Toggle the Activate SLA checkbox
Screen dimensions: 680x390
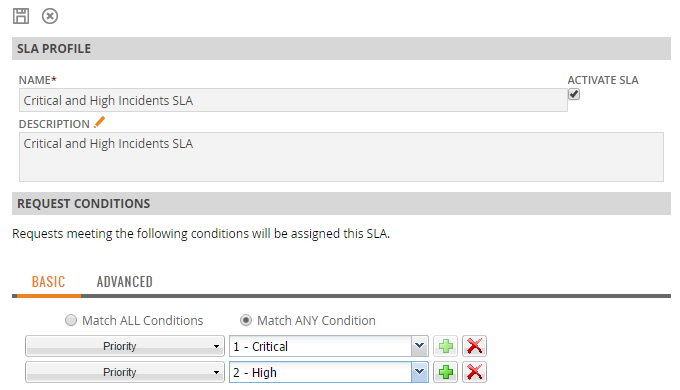(x=574, y=94)
